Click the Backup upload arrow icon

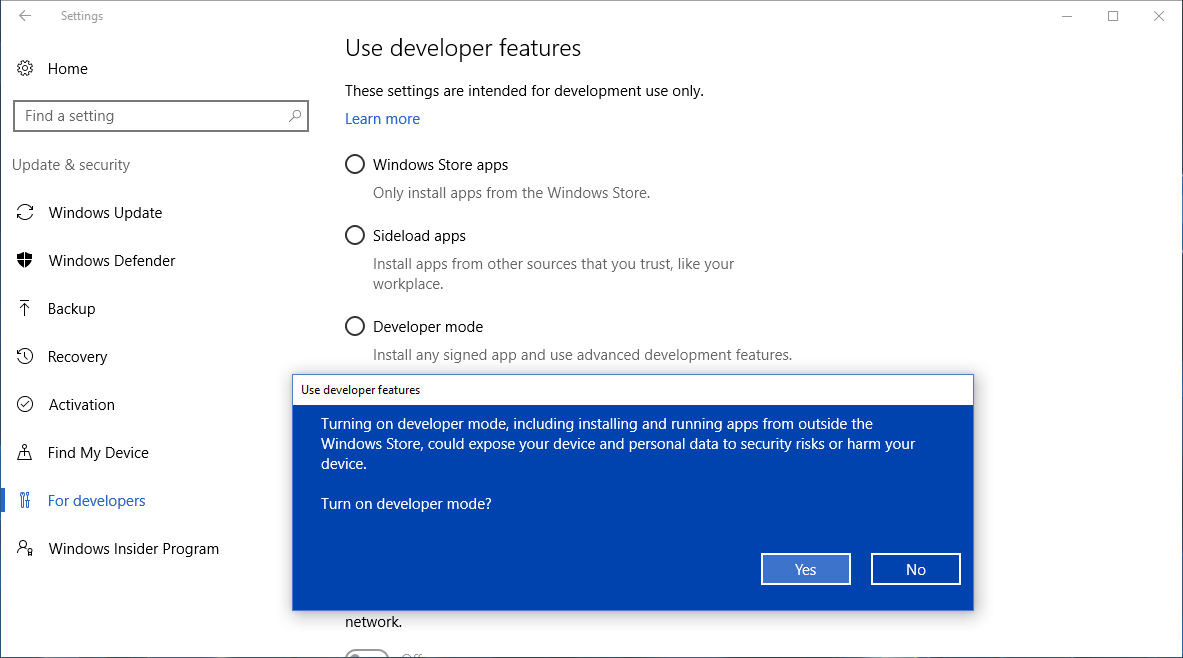[x=25, y=309]
